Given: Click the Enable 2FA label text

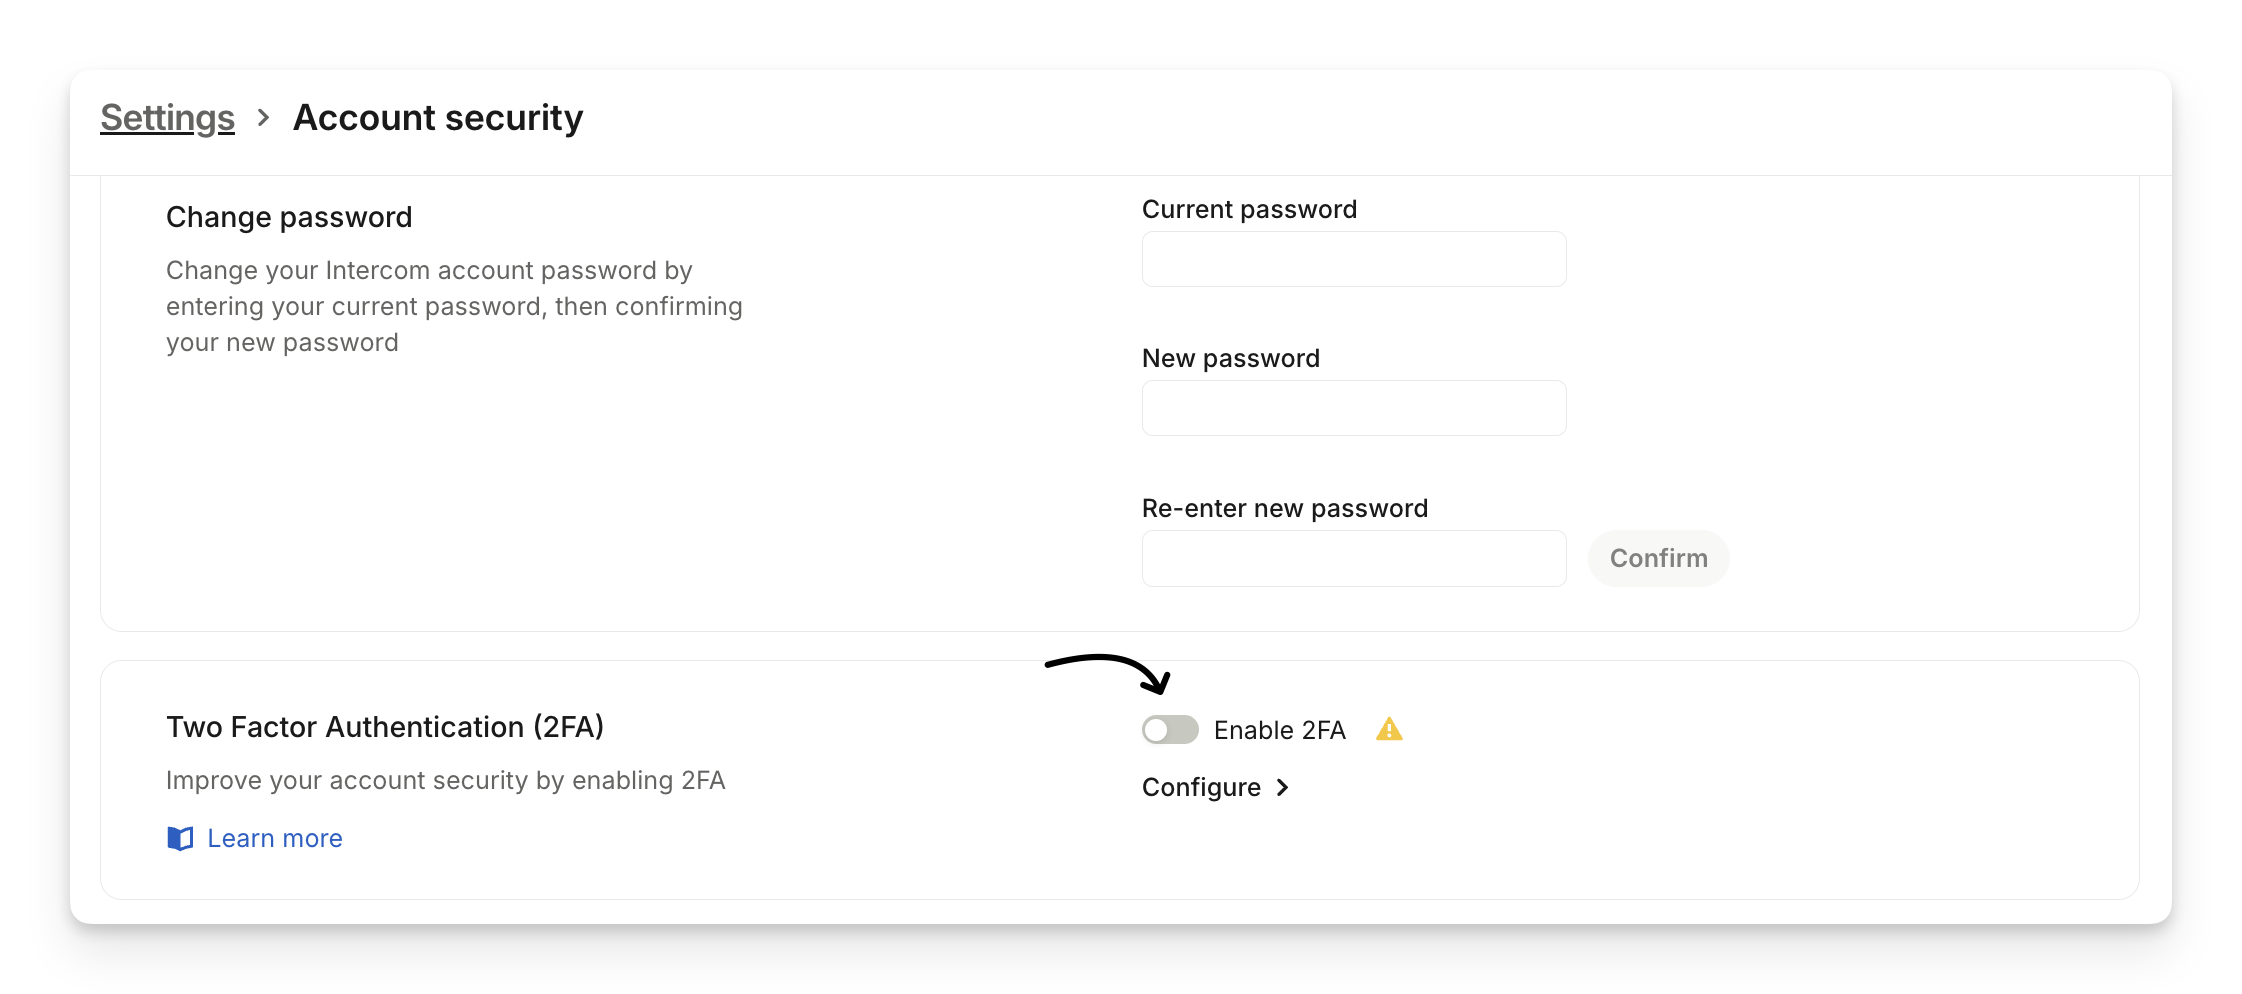Looking at the screenshot, I should click(1279, 730).
